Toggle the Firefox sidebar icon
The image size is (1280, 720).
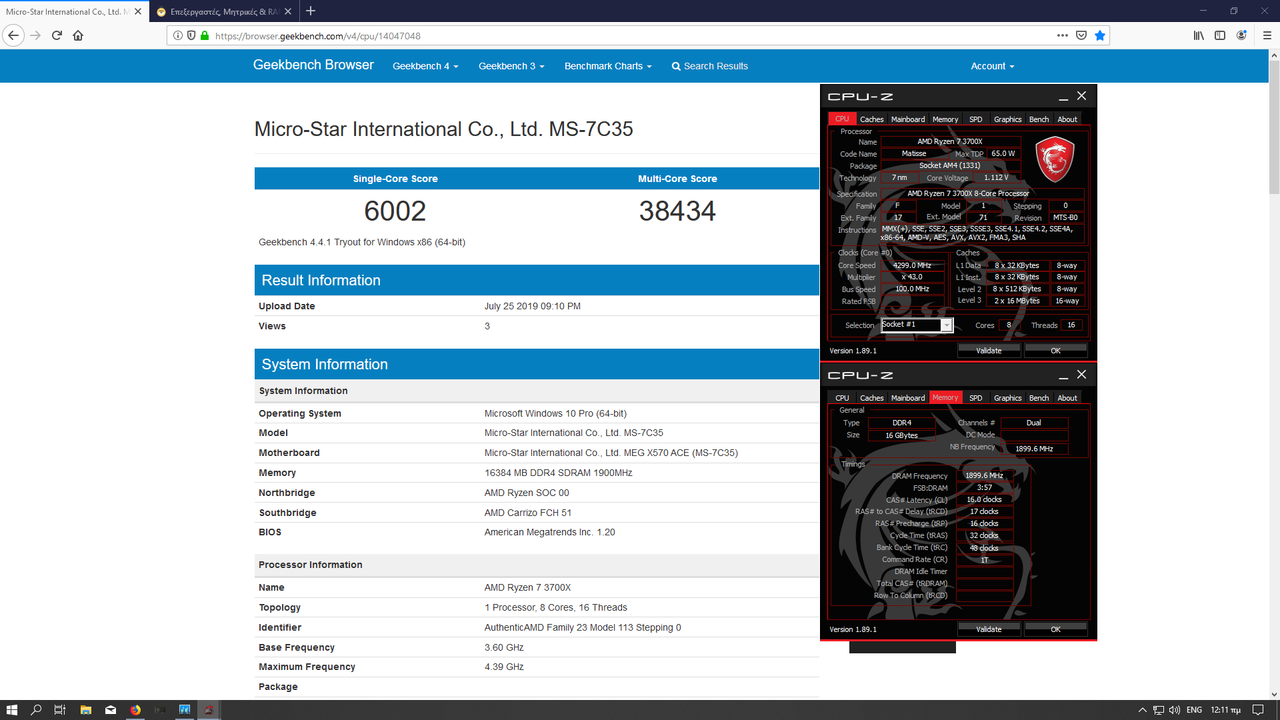click(x=1220, y=35)
